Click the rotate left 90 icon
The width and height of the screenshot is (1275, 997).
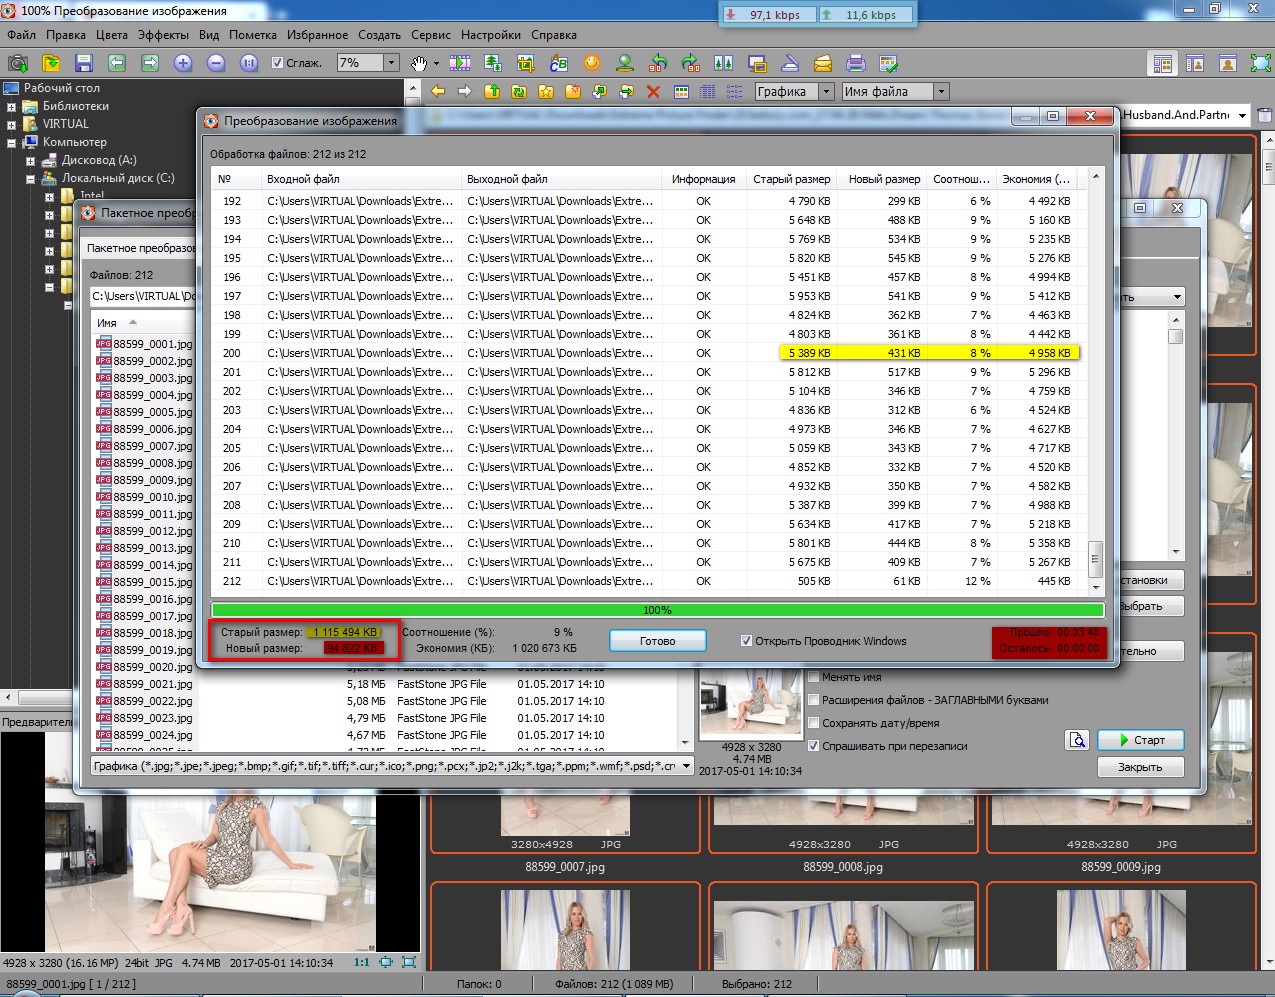click(x=658, y=63)
